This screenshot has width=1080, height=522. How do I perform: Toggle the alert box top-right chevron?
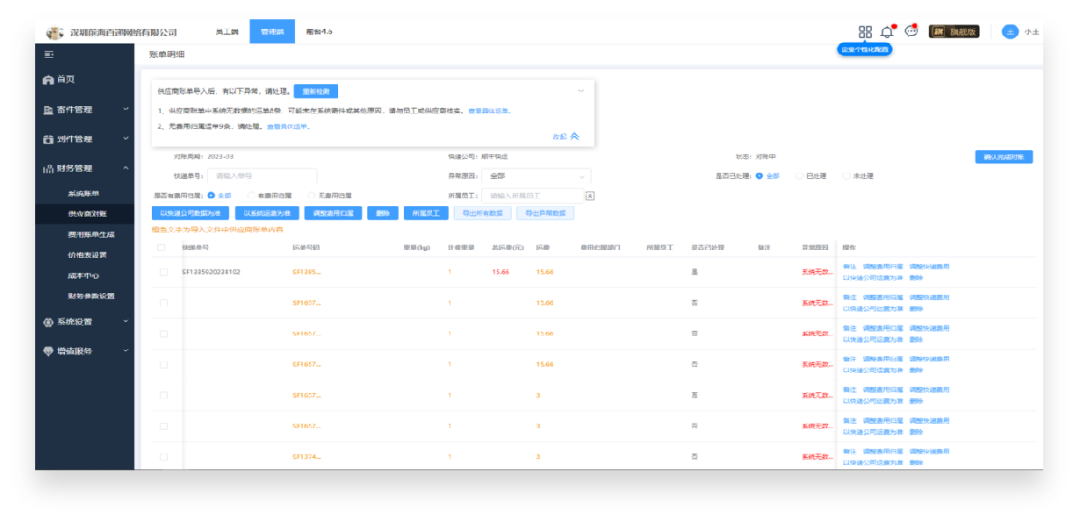pos(581,91)
